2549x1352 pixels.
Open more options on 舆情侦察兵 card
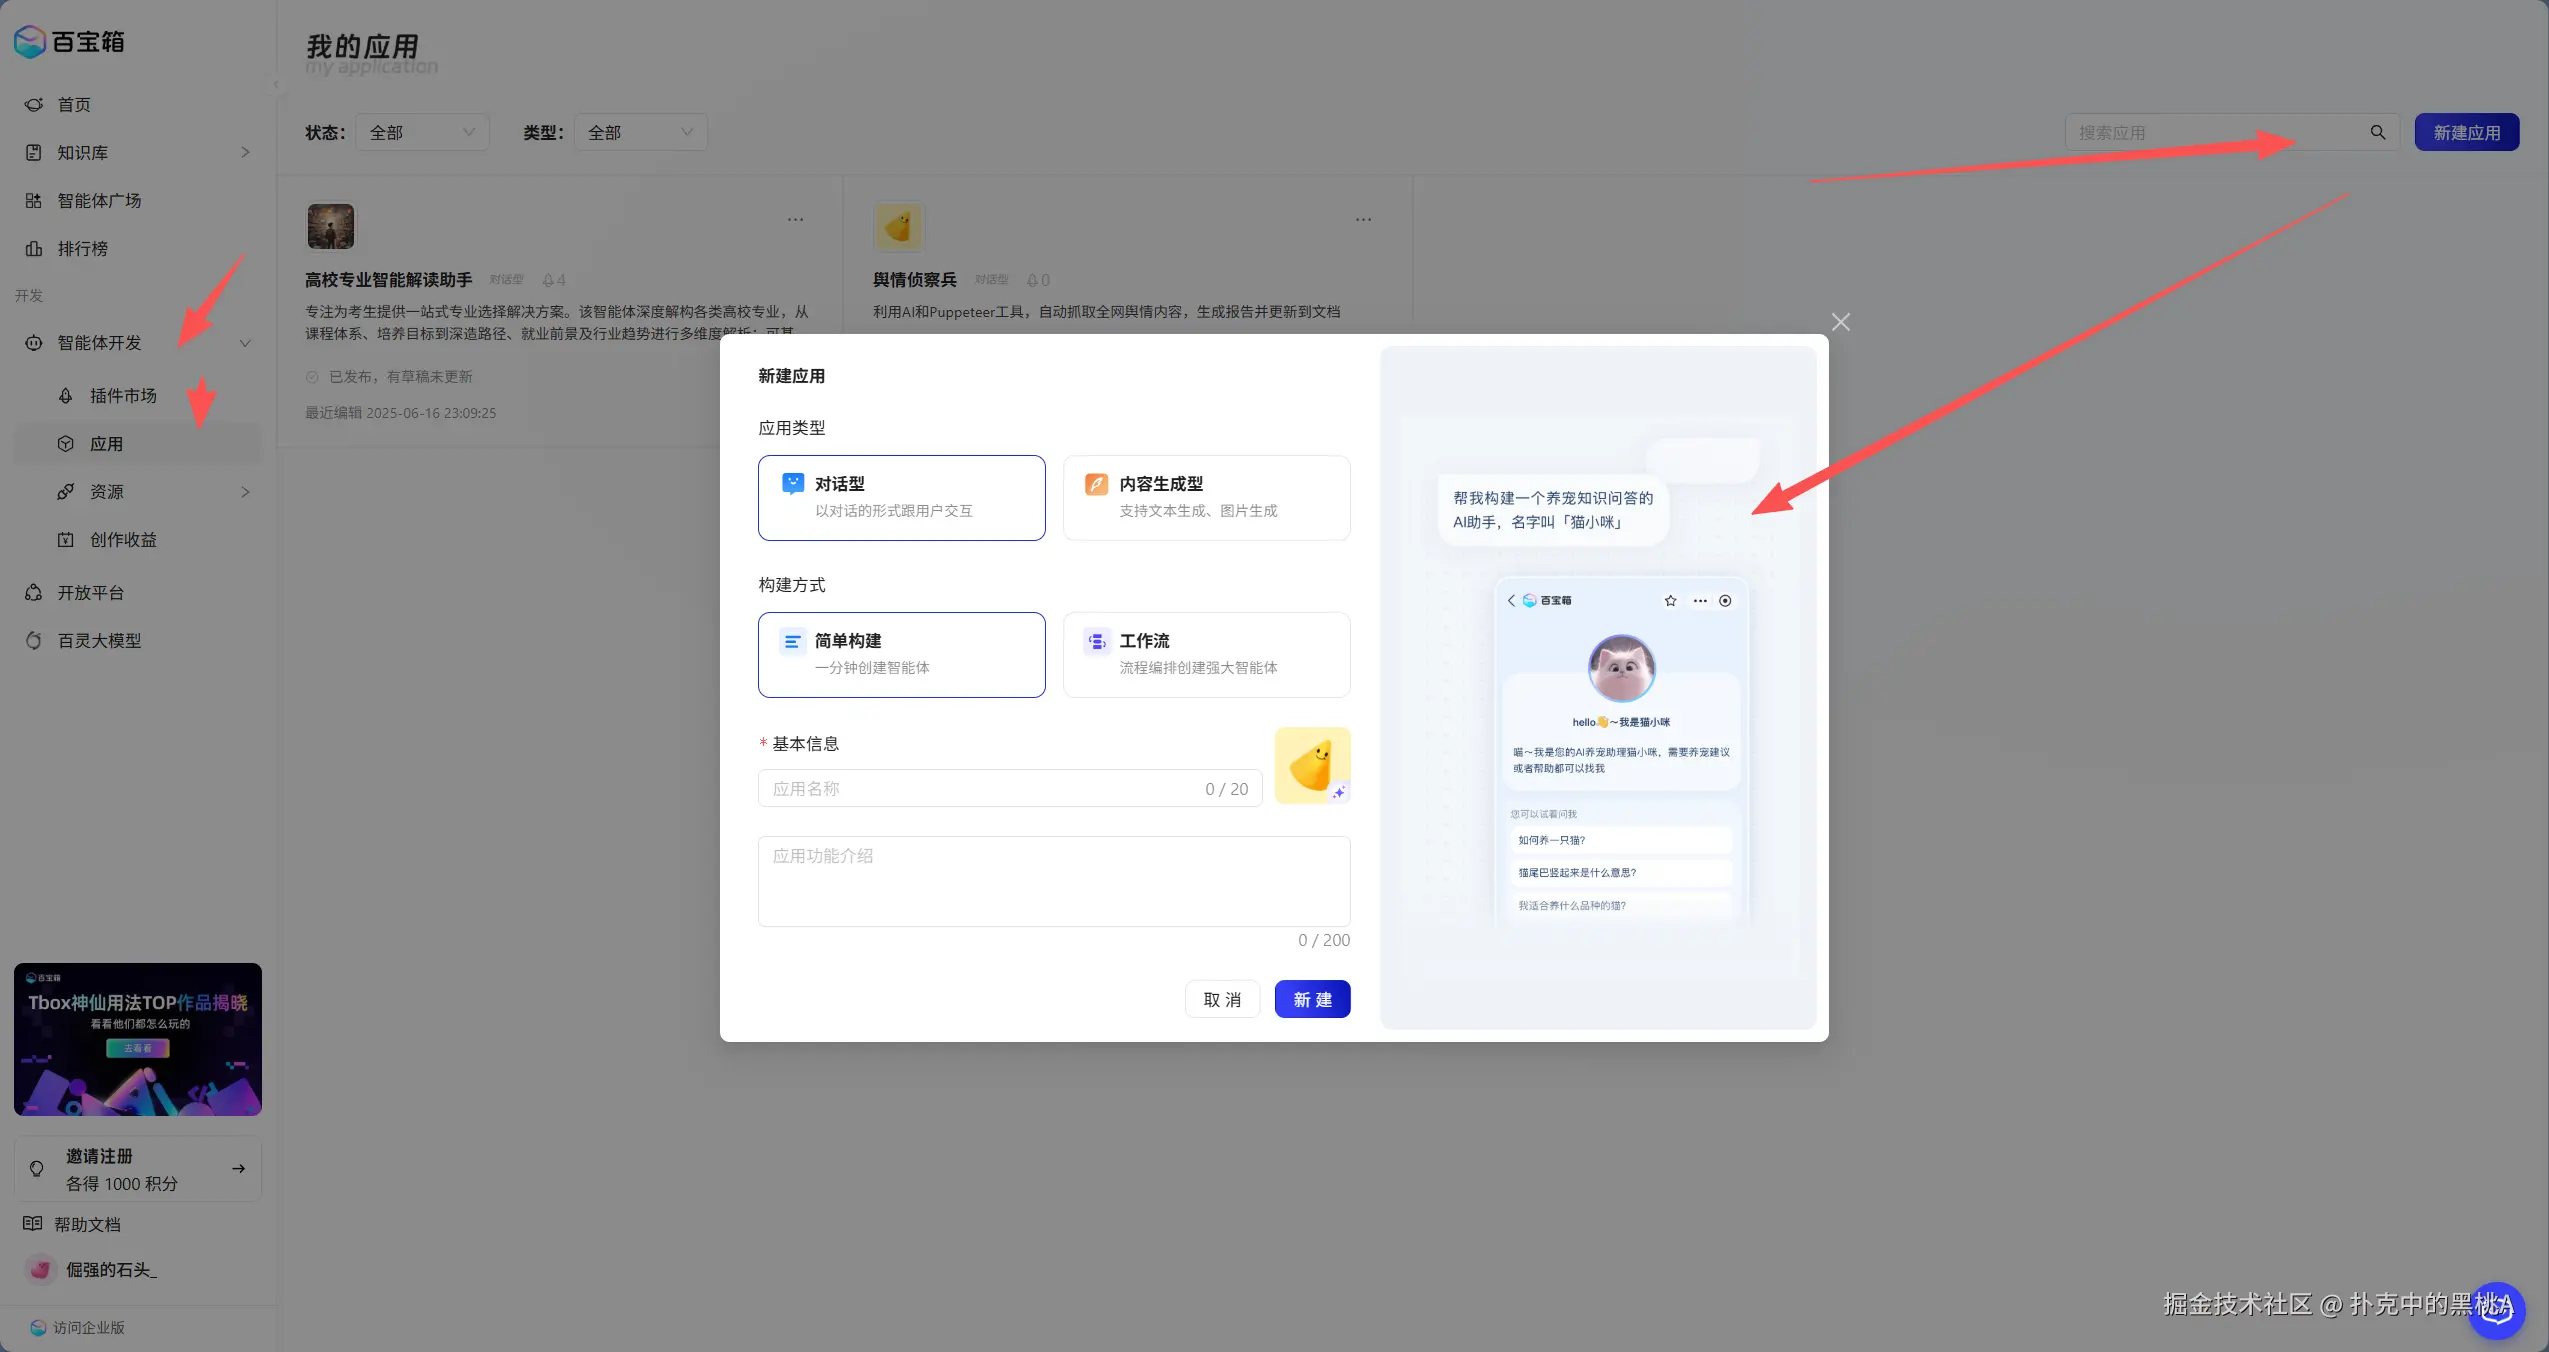pyautogui.click(x=1363, y=220)
